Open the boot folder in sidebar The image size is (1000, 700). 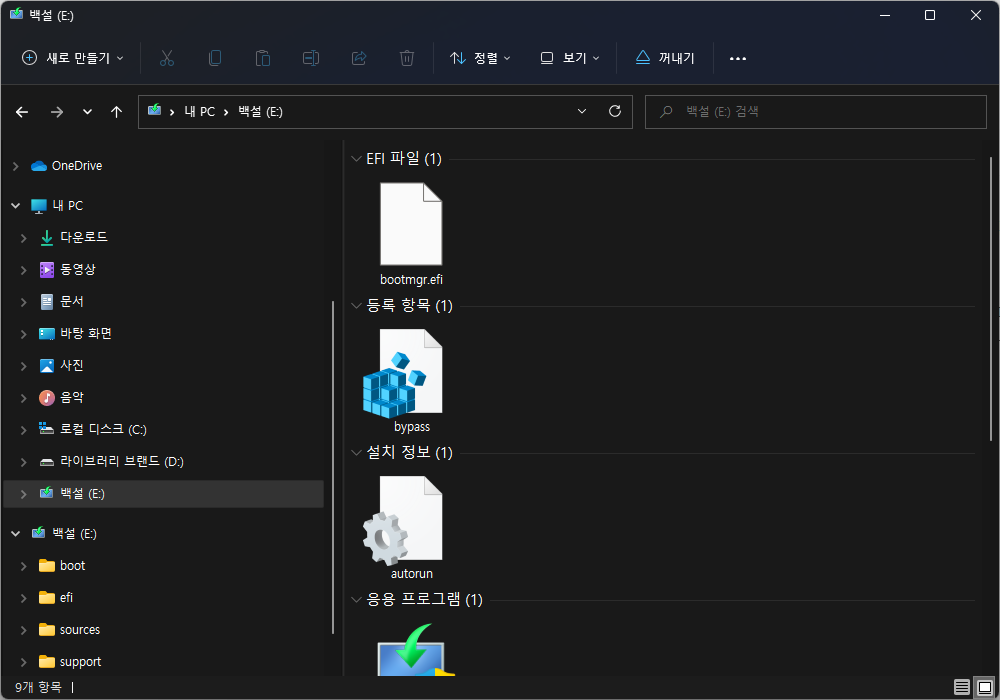pyautogui.click(x=72, y=566)
